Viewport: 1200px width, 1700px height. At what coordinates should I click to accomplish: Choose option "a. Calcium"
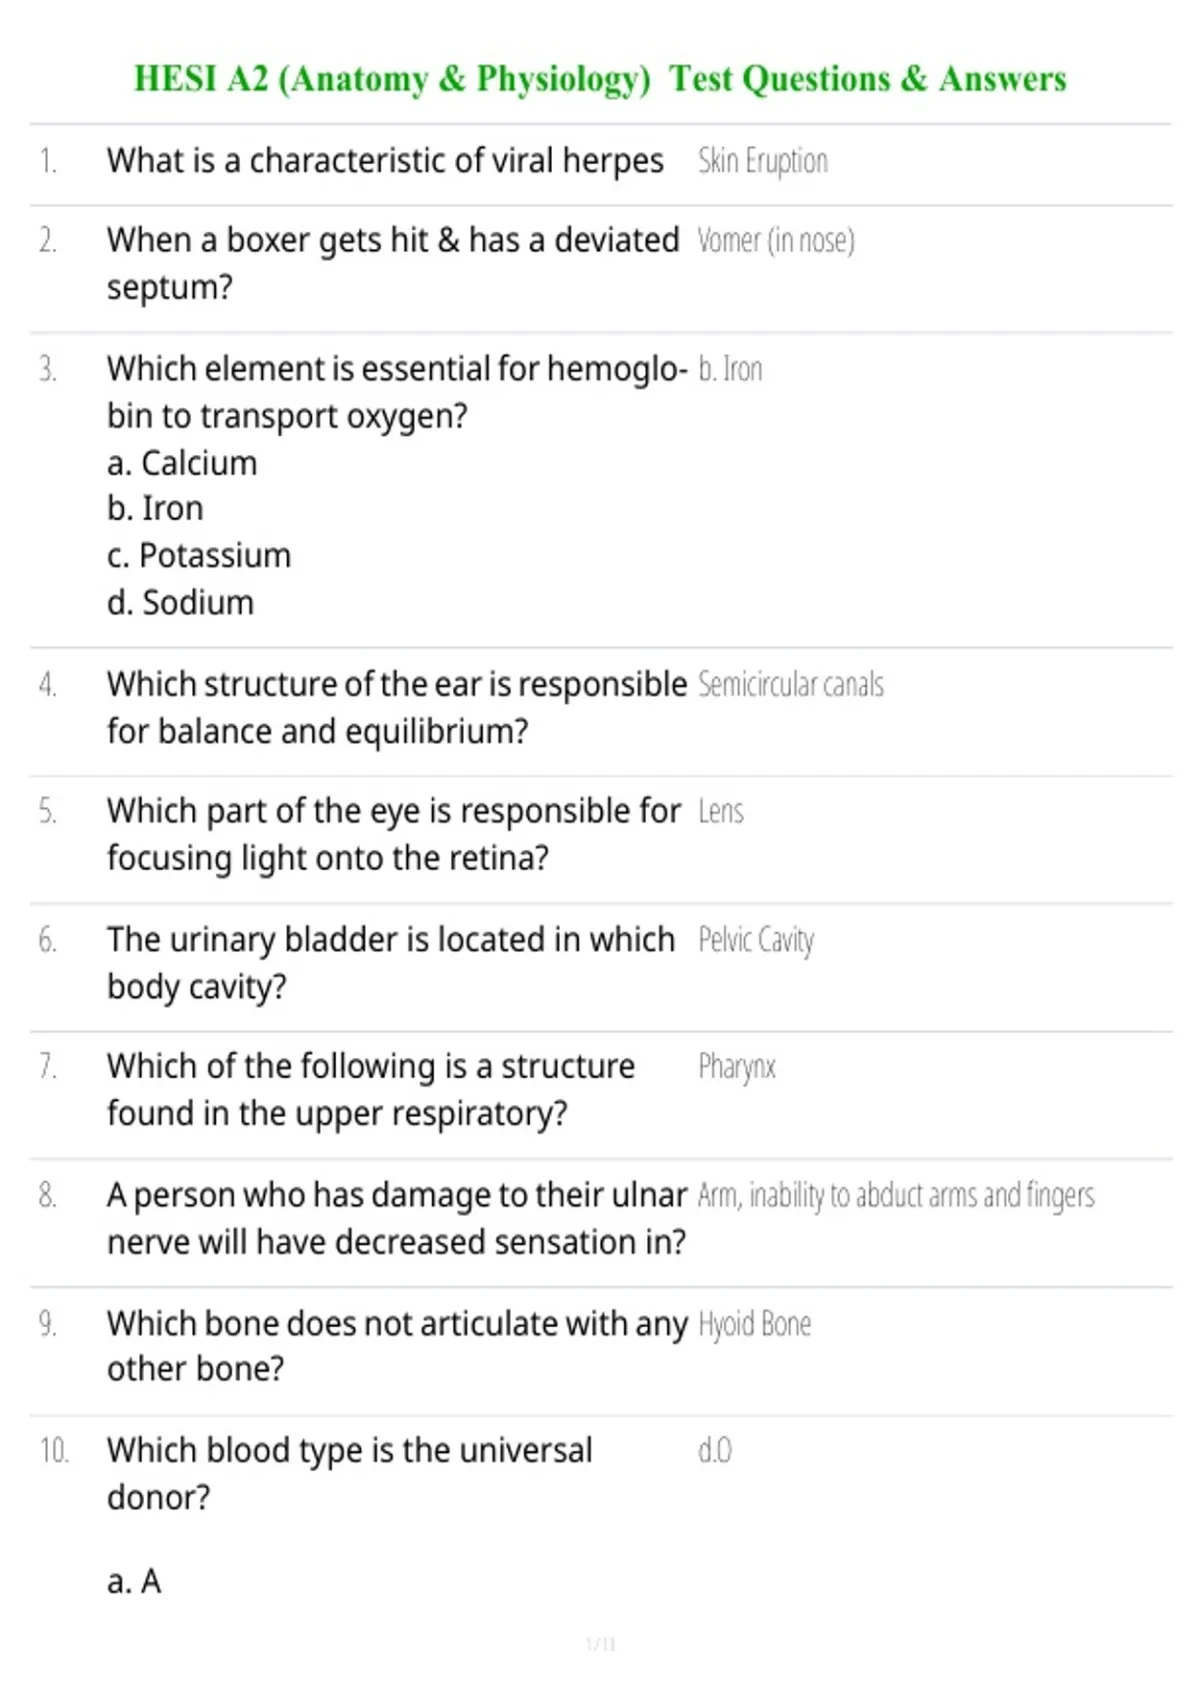coord(182,463)
